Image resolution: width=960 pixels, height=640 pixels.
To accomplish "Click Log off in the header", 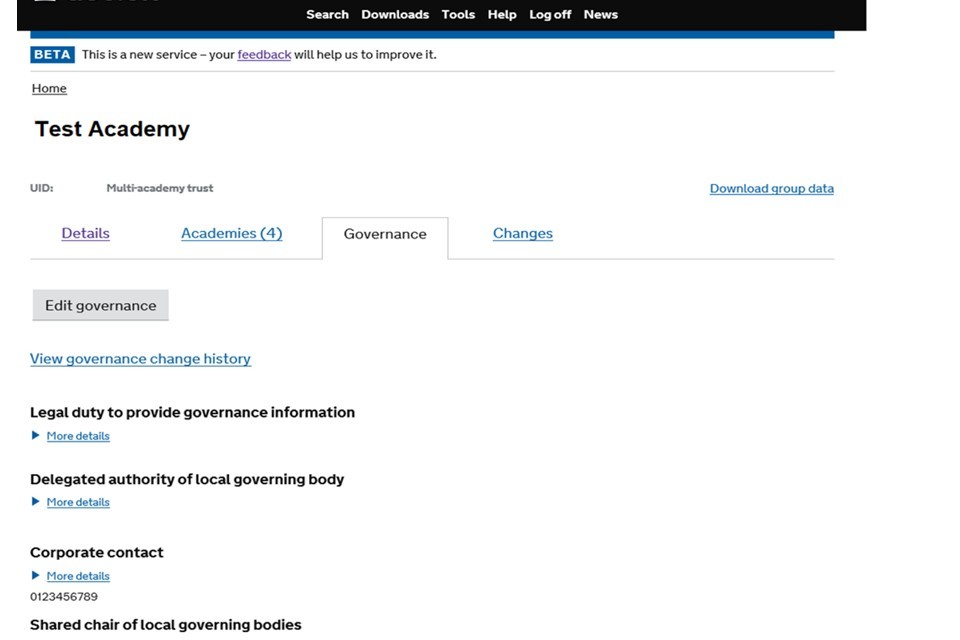I will coord(550,15).
